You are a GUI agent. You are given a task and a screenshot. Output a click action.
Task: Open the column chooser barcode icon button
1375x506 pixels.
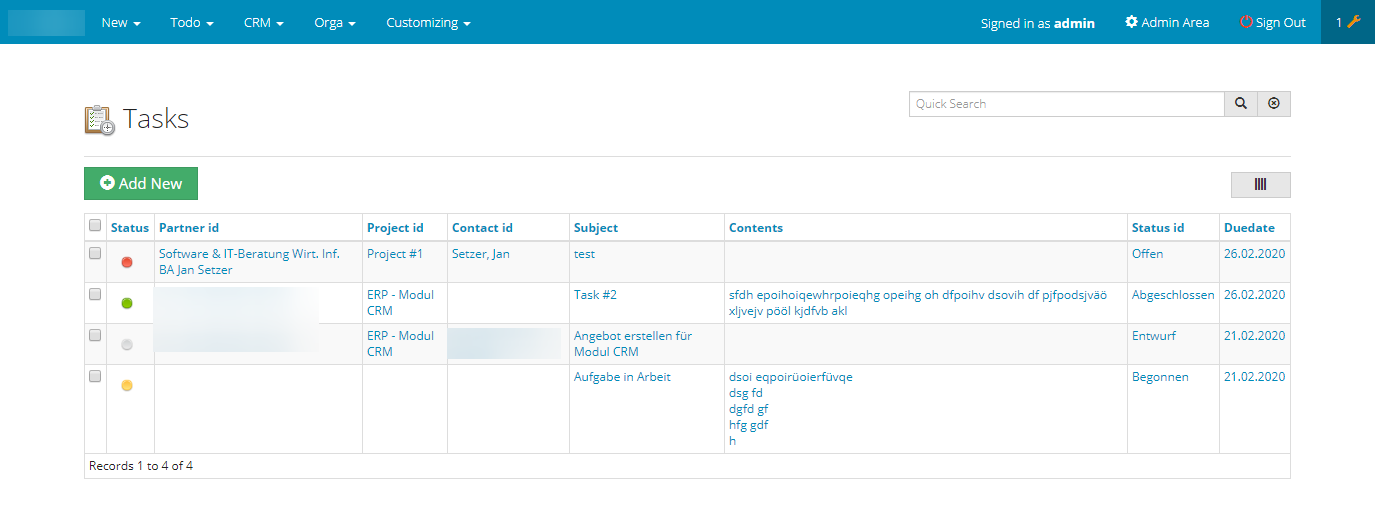point(1260,184)
